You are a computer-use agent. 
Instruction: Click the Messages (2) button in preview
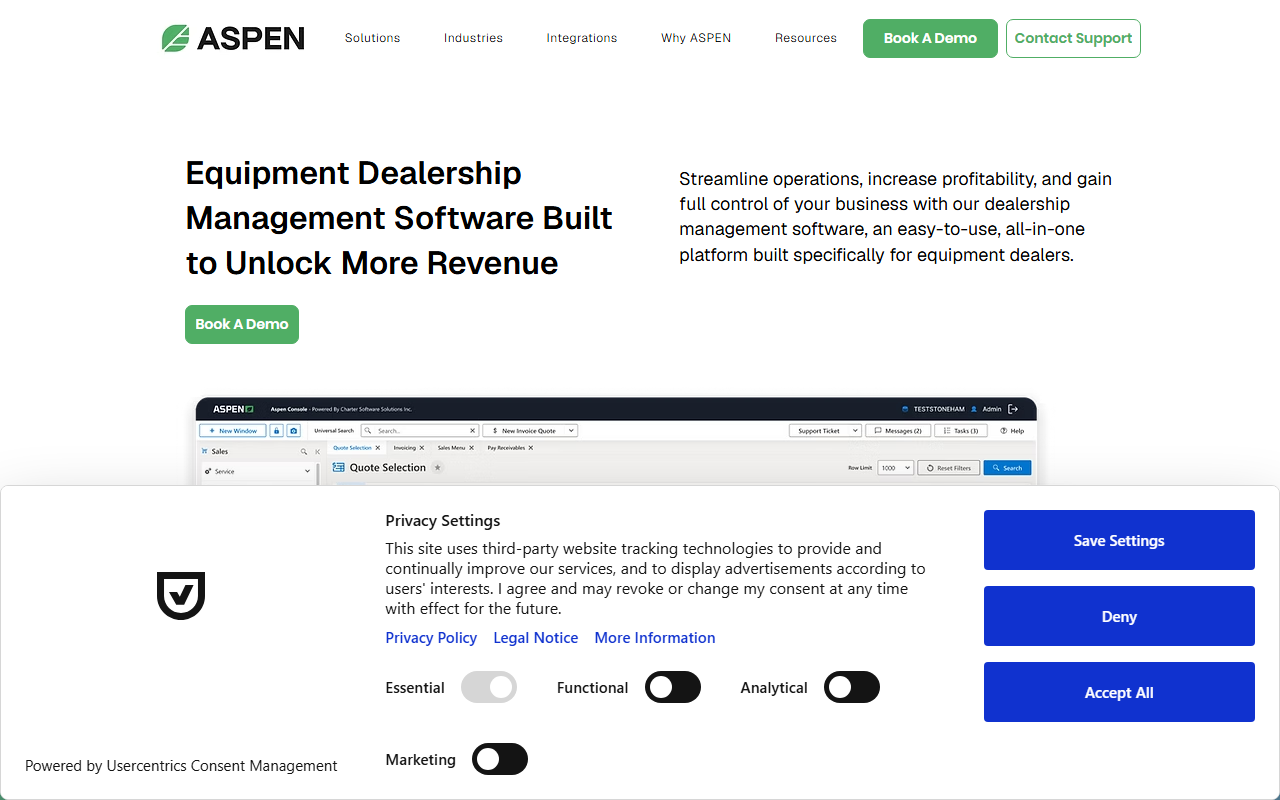coord(898,431)
